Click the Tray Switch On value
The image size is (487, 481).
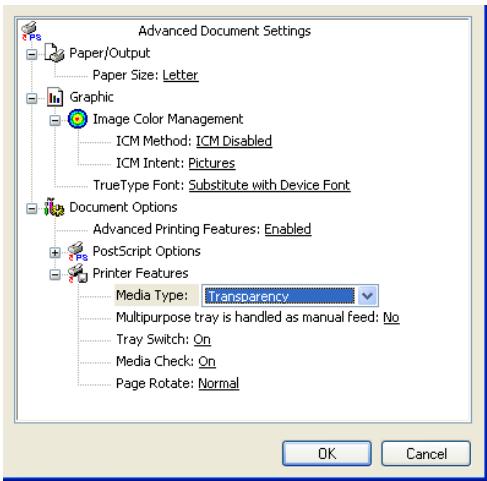pos(202,340)
